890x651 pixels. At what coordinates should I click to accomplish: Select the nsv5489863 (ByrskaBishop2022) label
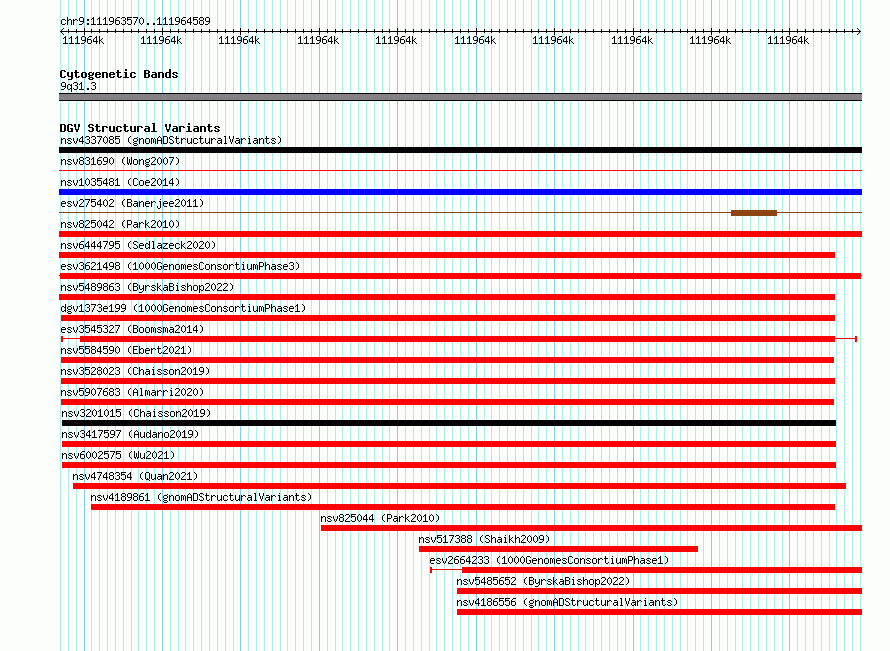[x=147, y=287]
